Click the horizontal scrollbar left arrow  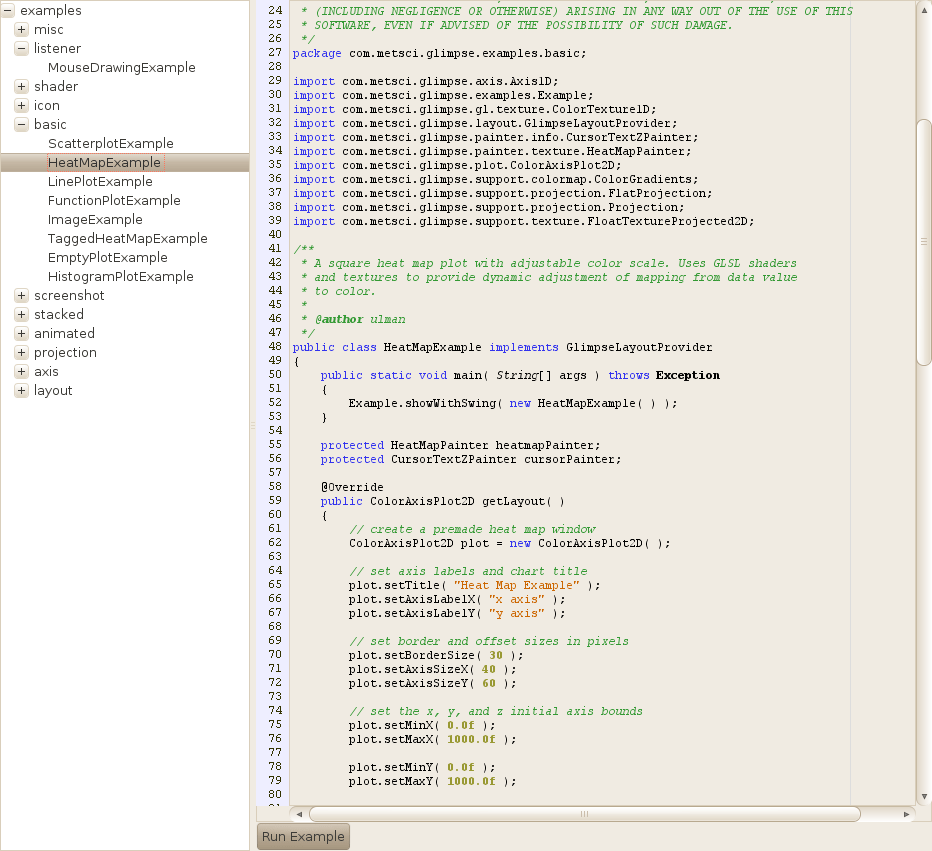299,814
